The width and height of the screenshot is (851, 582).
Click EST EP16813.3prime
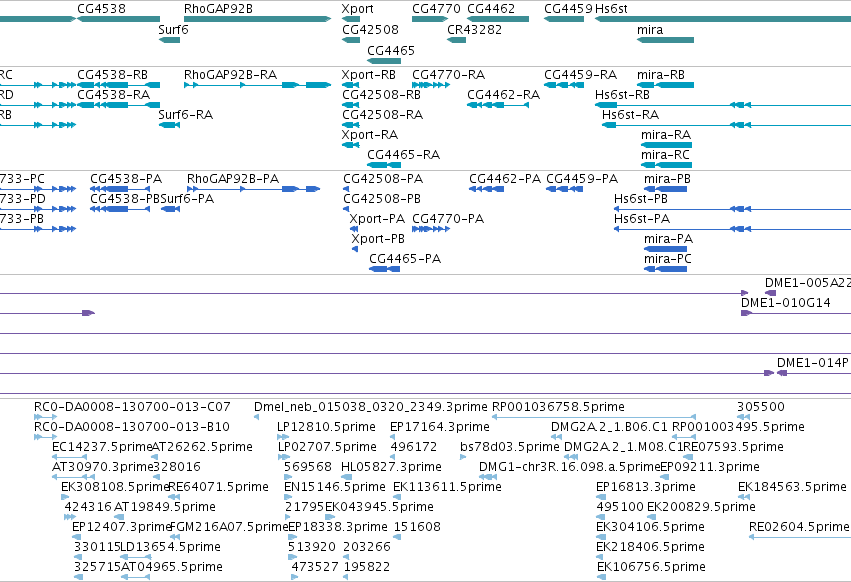pos(646,486)
